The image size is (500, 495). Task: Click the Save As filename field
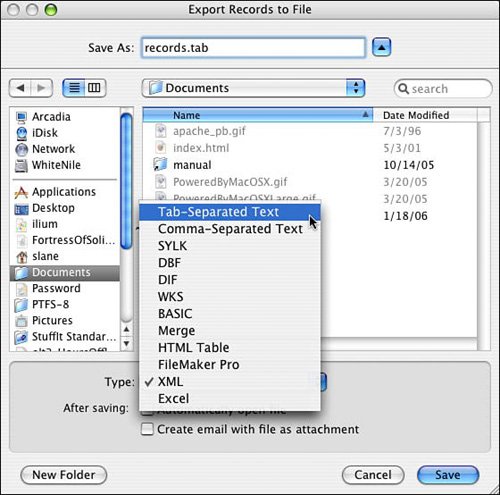click(253, 48)
